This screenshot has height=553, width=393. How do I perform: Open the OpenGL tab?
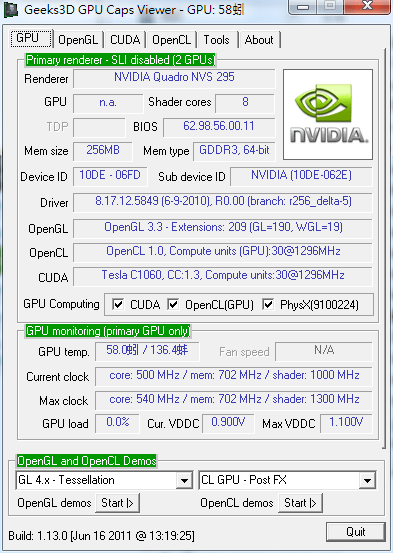click(x=78, y=40)
